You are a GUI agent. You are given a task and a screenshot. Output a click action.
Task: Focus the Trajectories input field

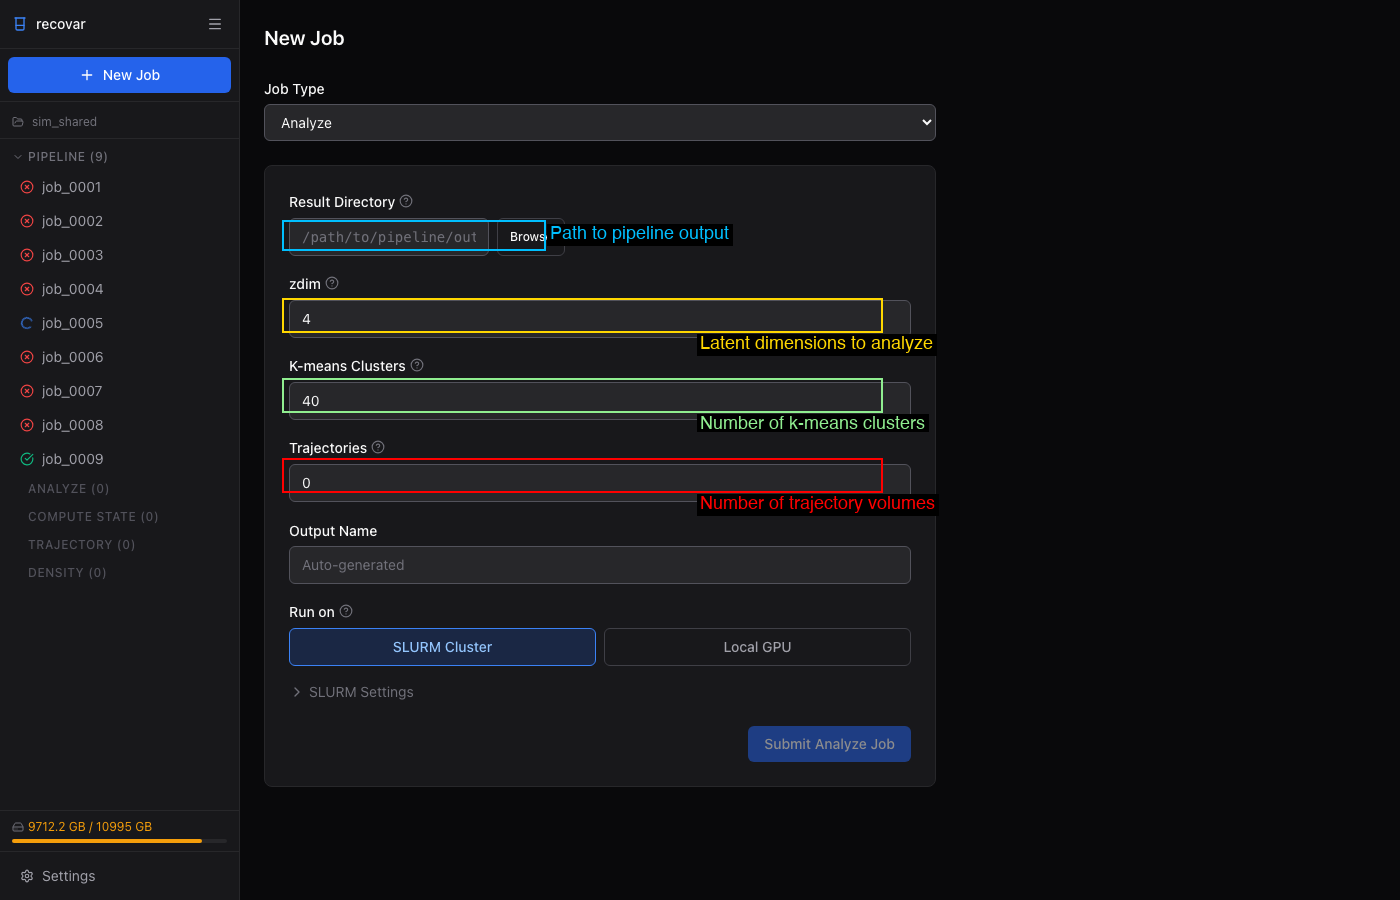coord(600,483)
